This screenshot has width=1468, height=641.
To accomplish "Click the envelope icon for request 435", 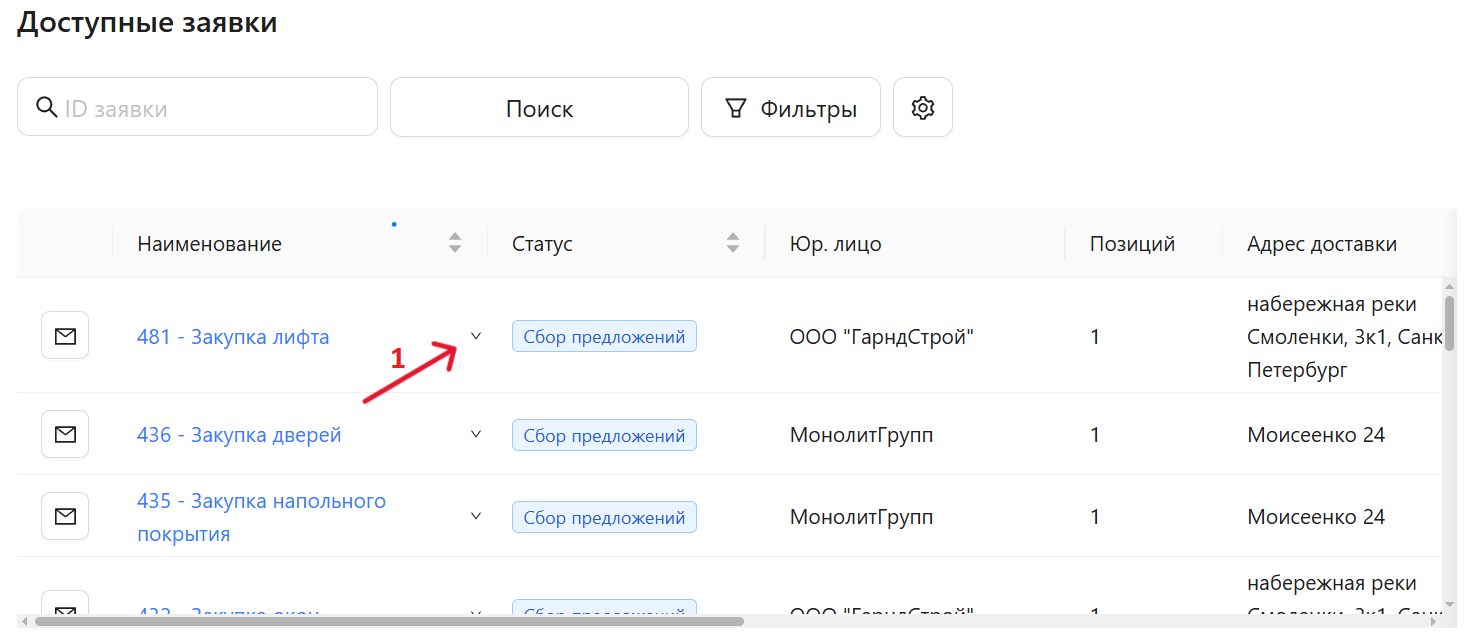I will coord(65,516).
